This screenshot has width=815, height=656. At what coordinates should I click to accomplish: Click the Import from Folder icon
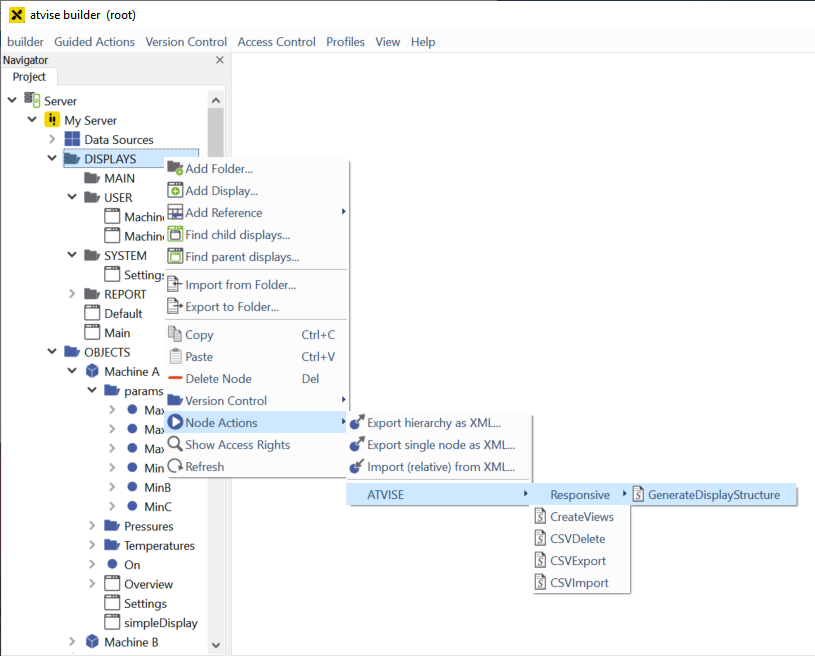[x=175, y=284]
